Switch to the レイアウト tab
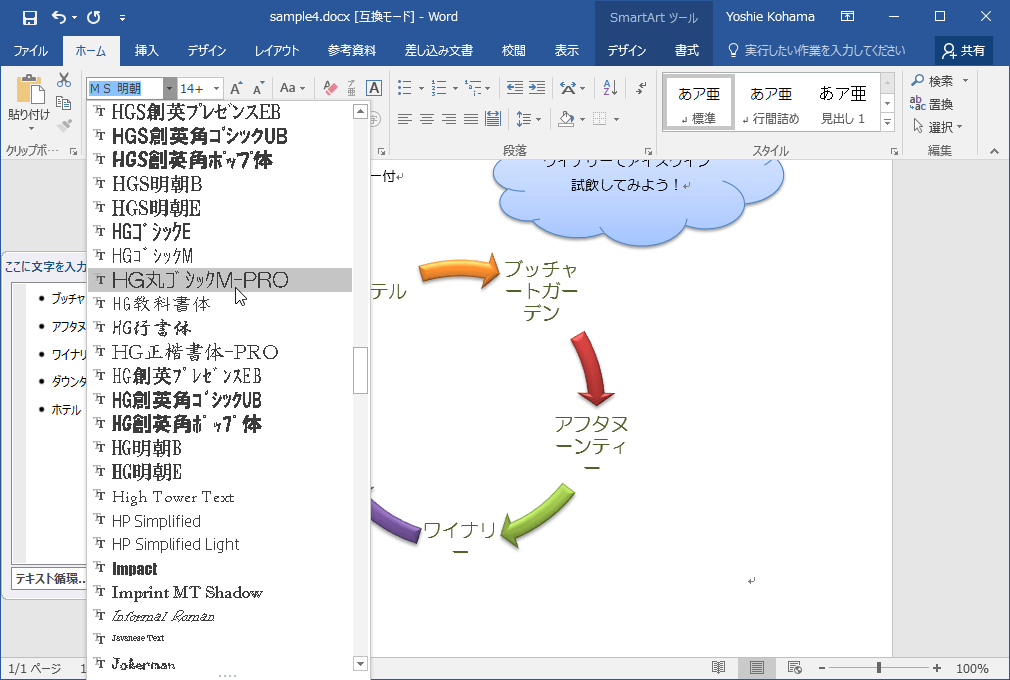Screen dimensions: 1010x680 [x=277, y=51]
